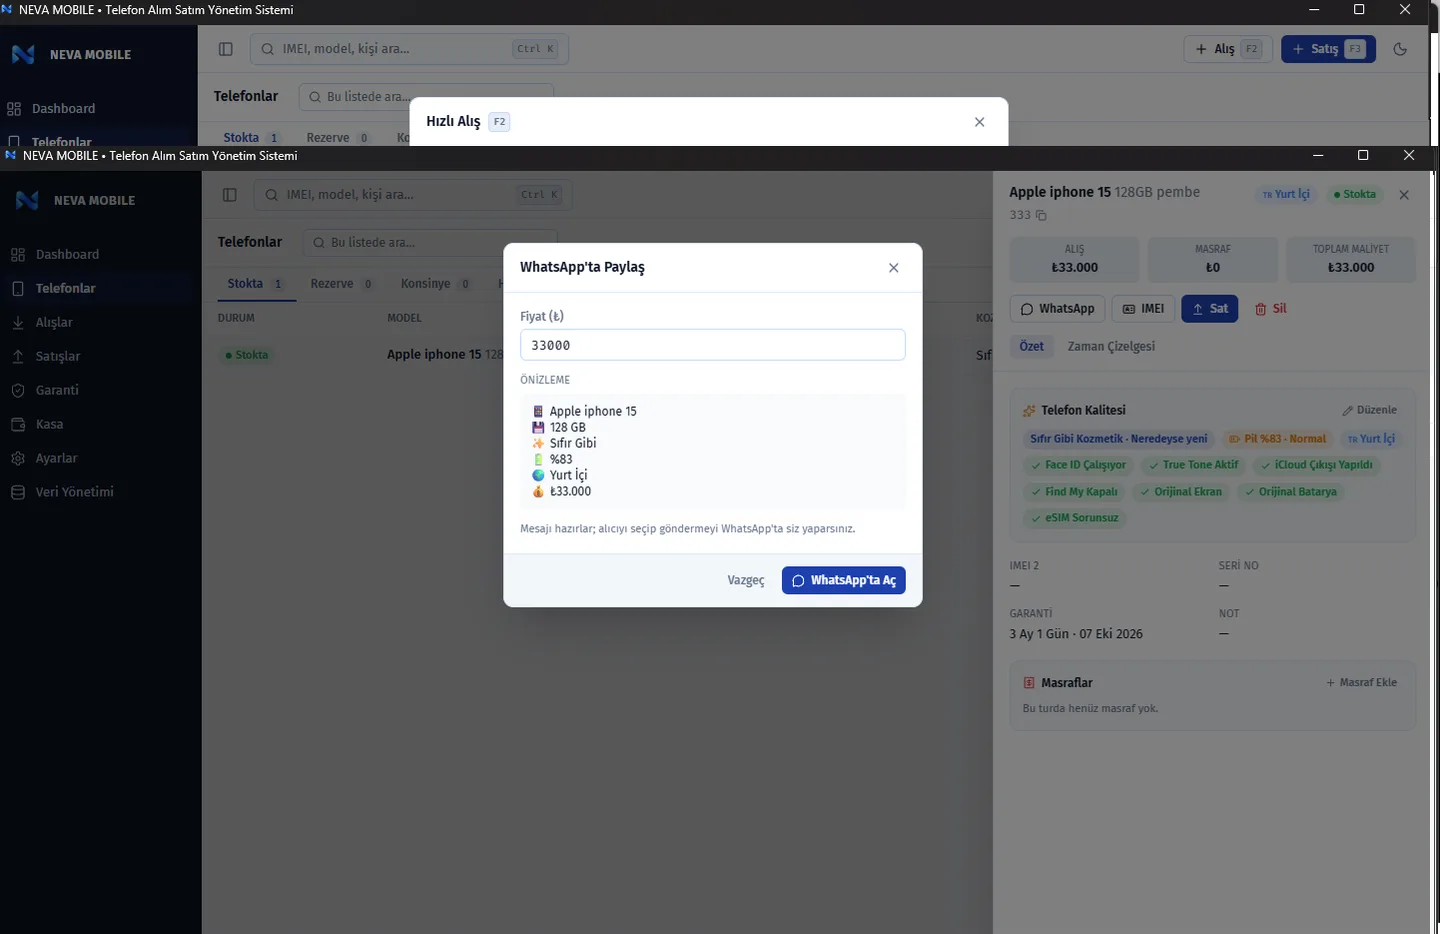
Task: Click the WhatsApp'ta Aç button
Action: coord(843,580)
